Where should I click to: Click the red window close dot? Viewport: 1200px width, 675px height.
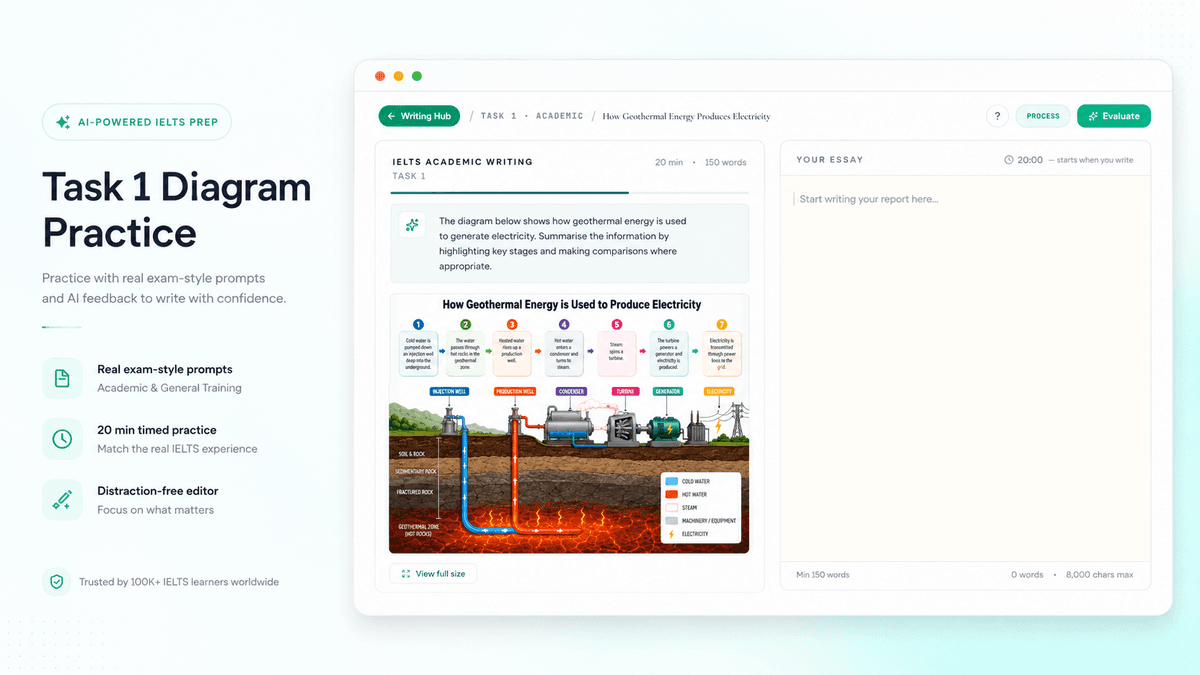[x=380, y=76]
